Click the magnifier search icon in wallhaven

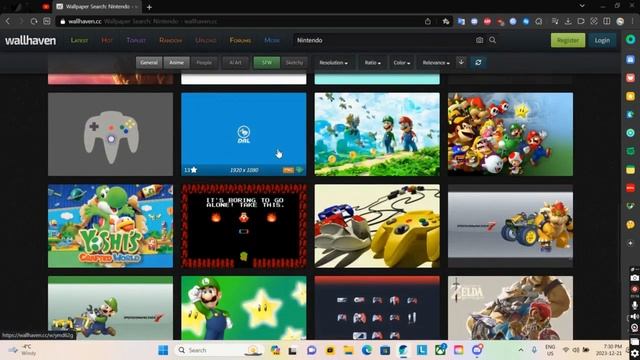click(493, 40)
